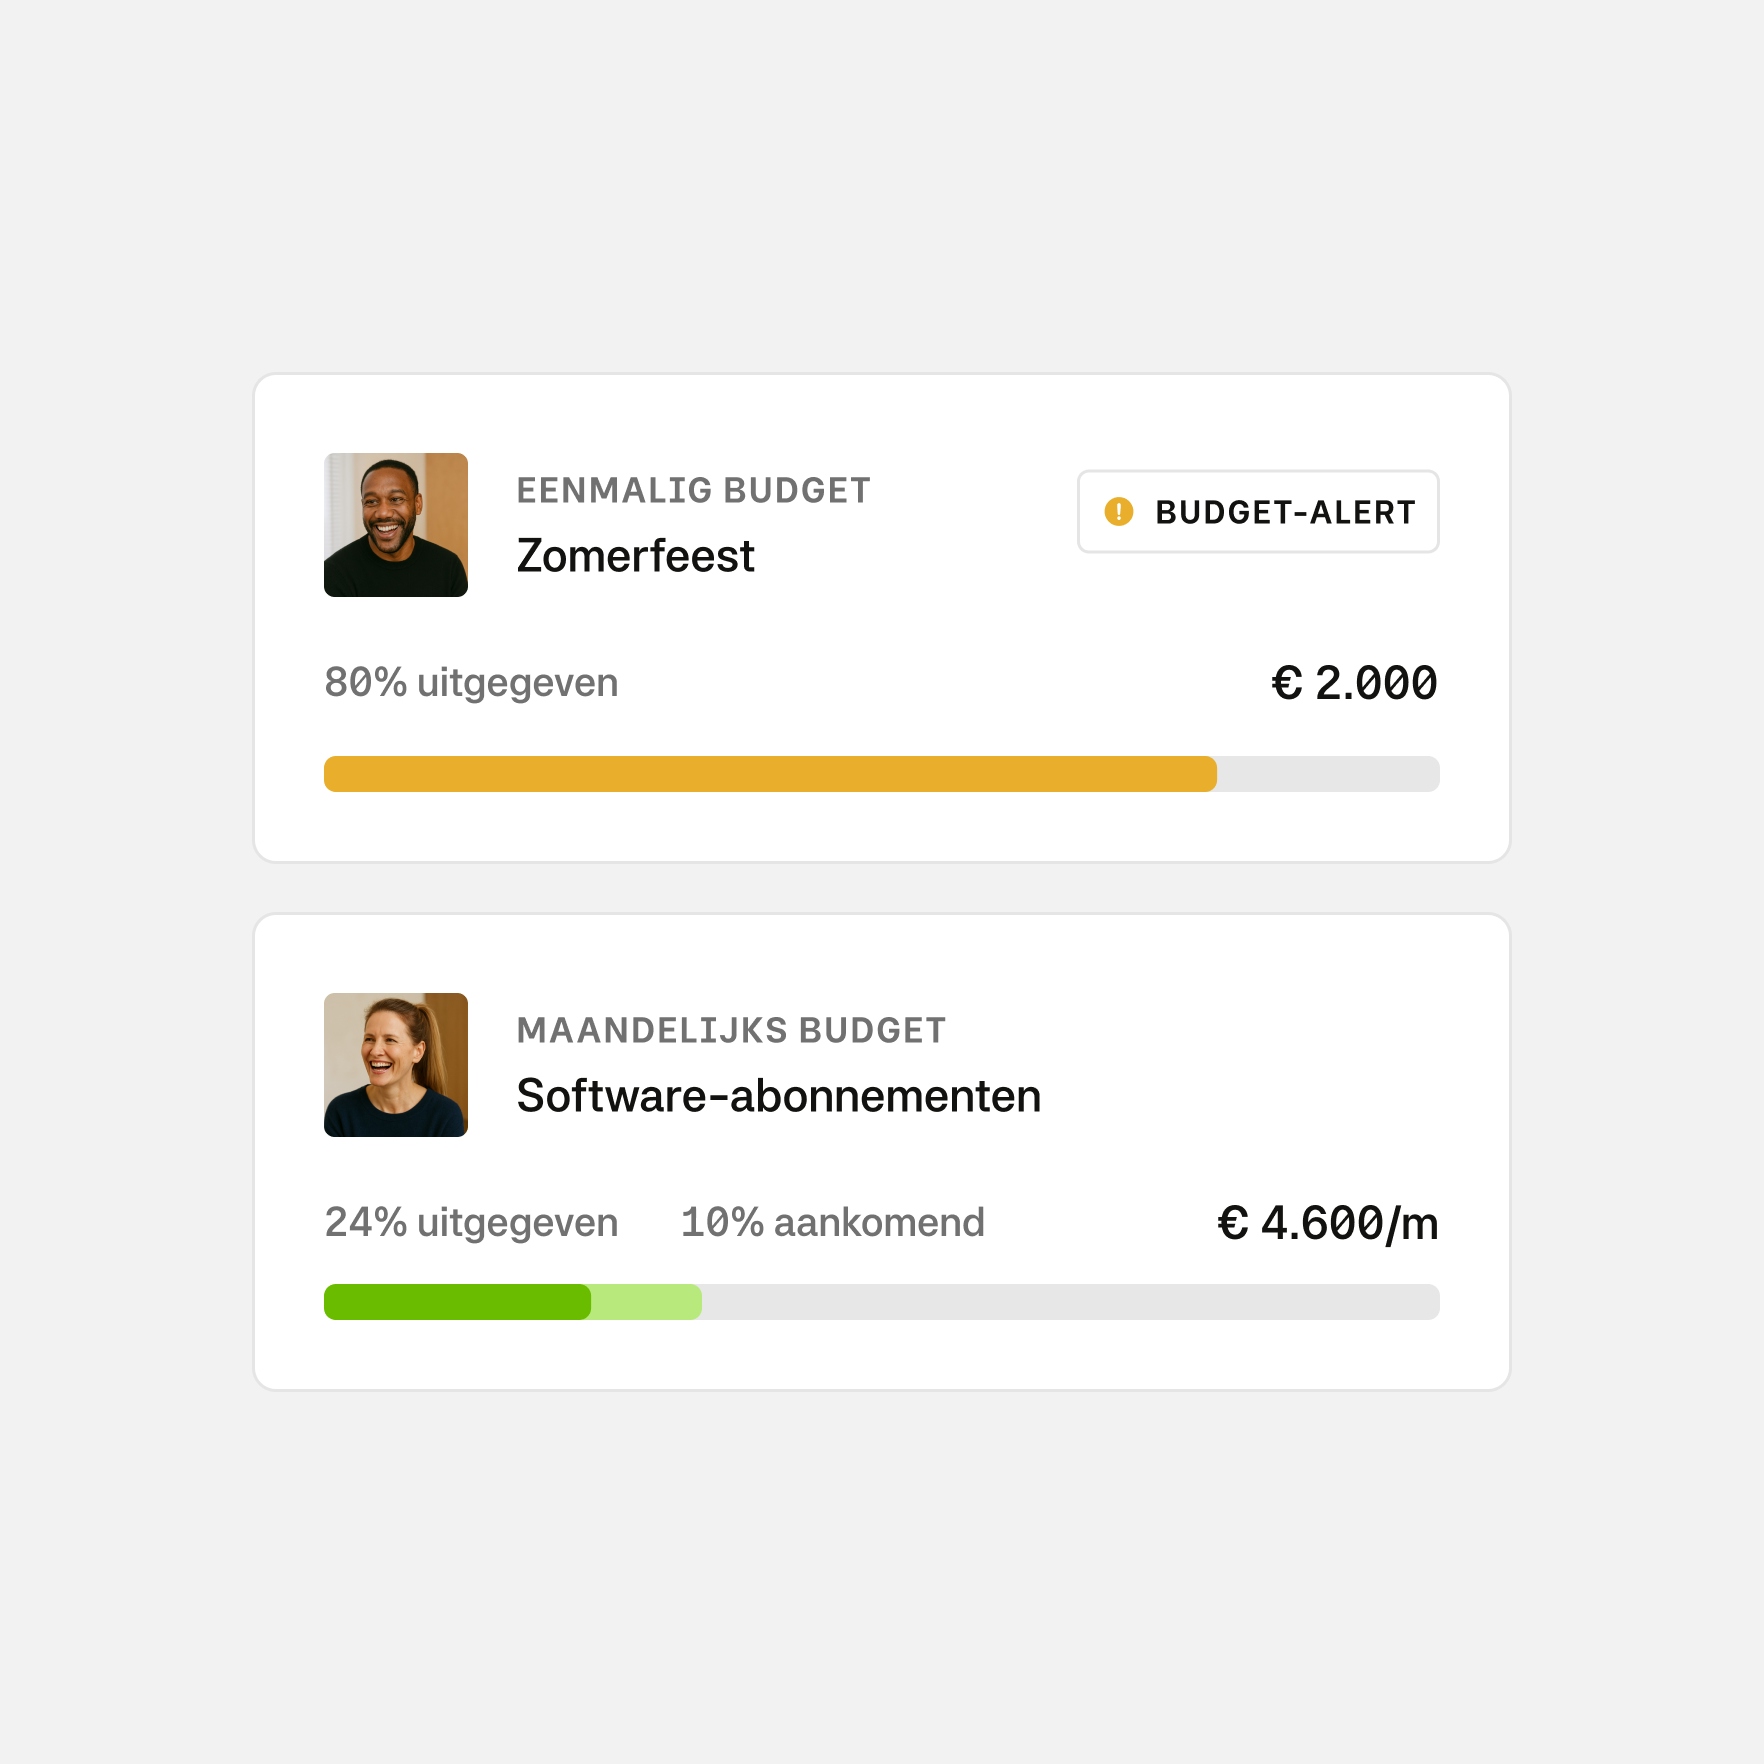Click the € 2.000 budget amount
Image resolution: width=1764 pixels, height=1764 pixels.
coord(1354,683)
